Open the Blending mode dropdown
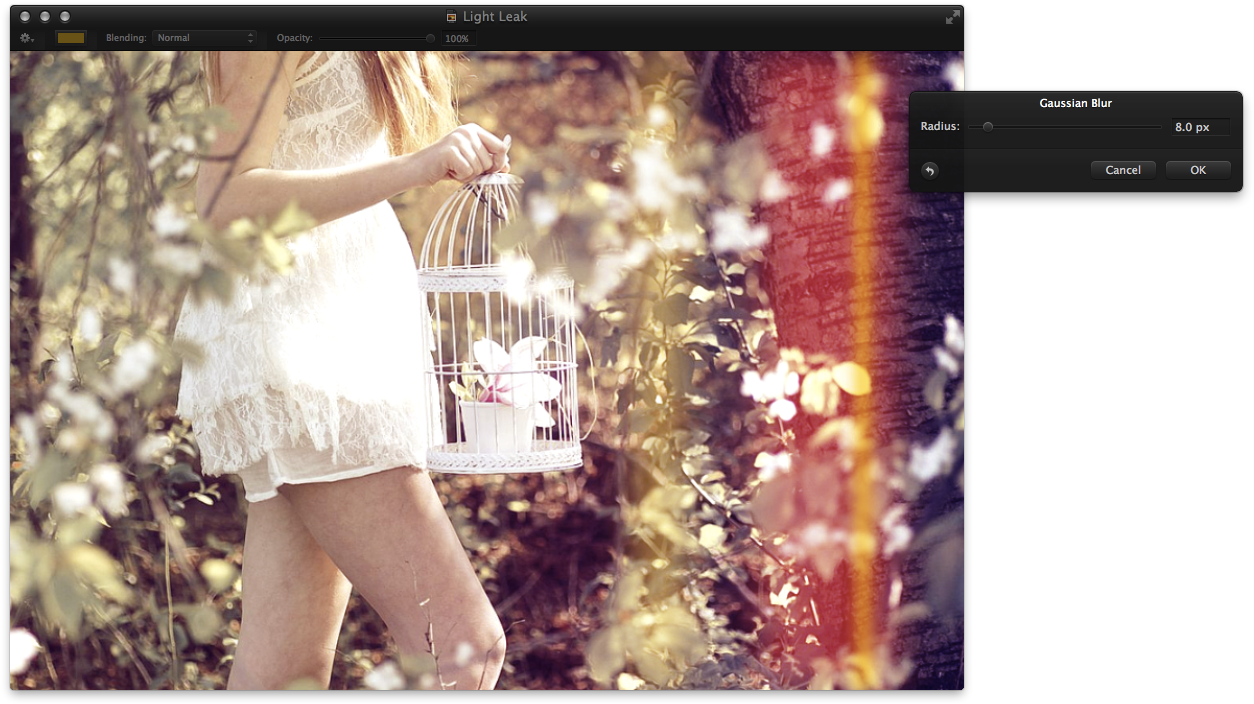 click(204, 38)
